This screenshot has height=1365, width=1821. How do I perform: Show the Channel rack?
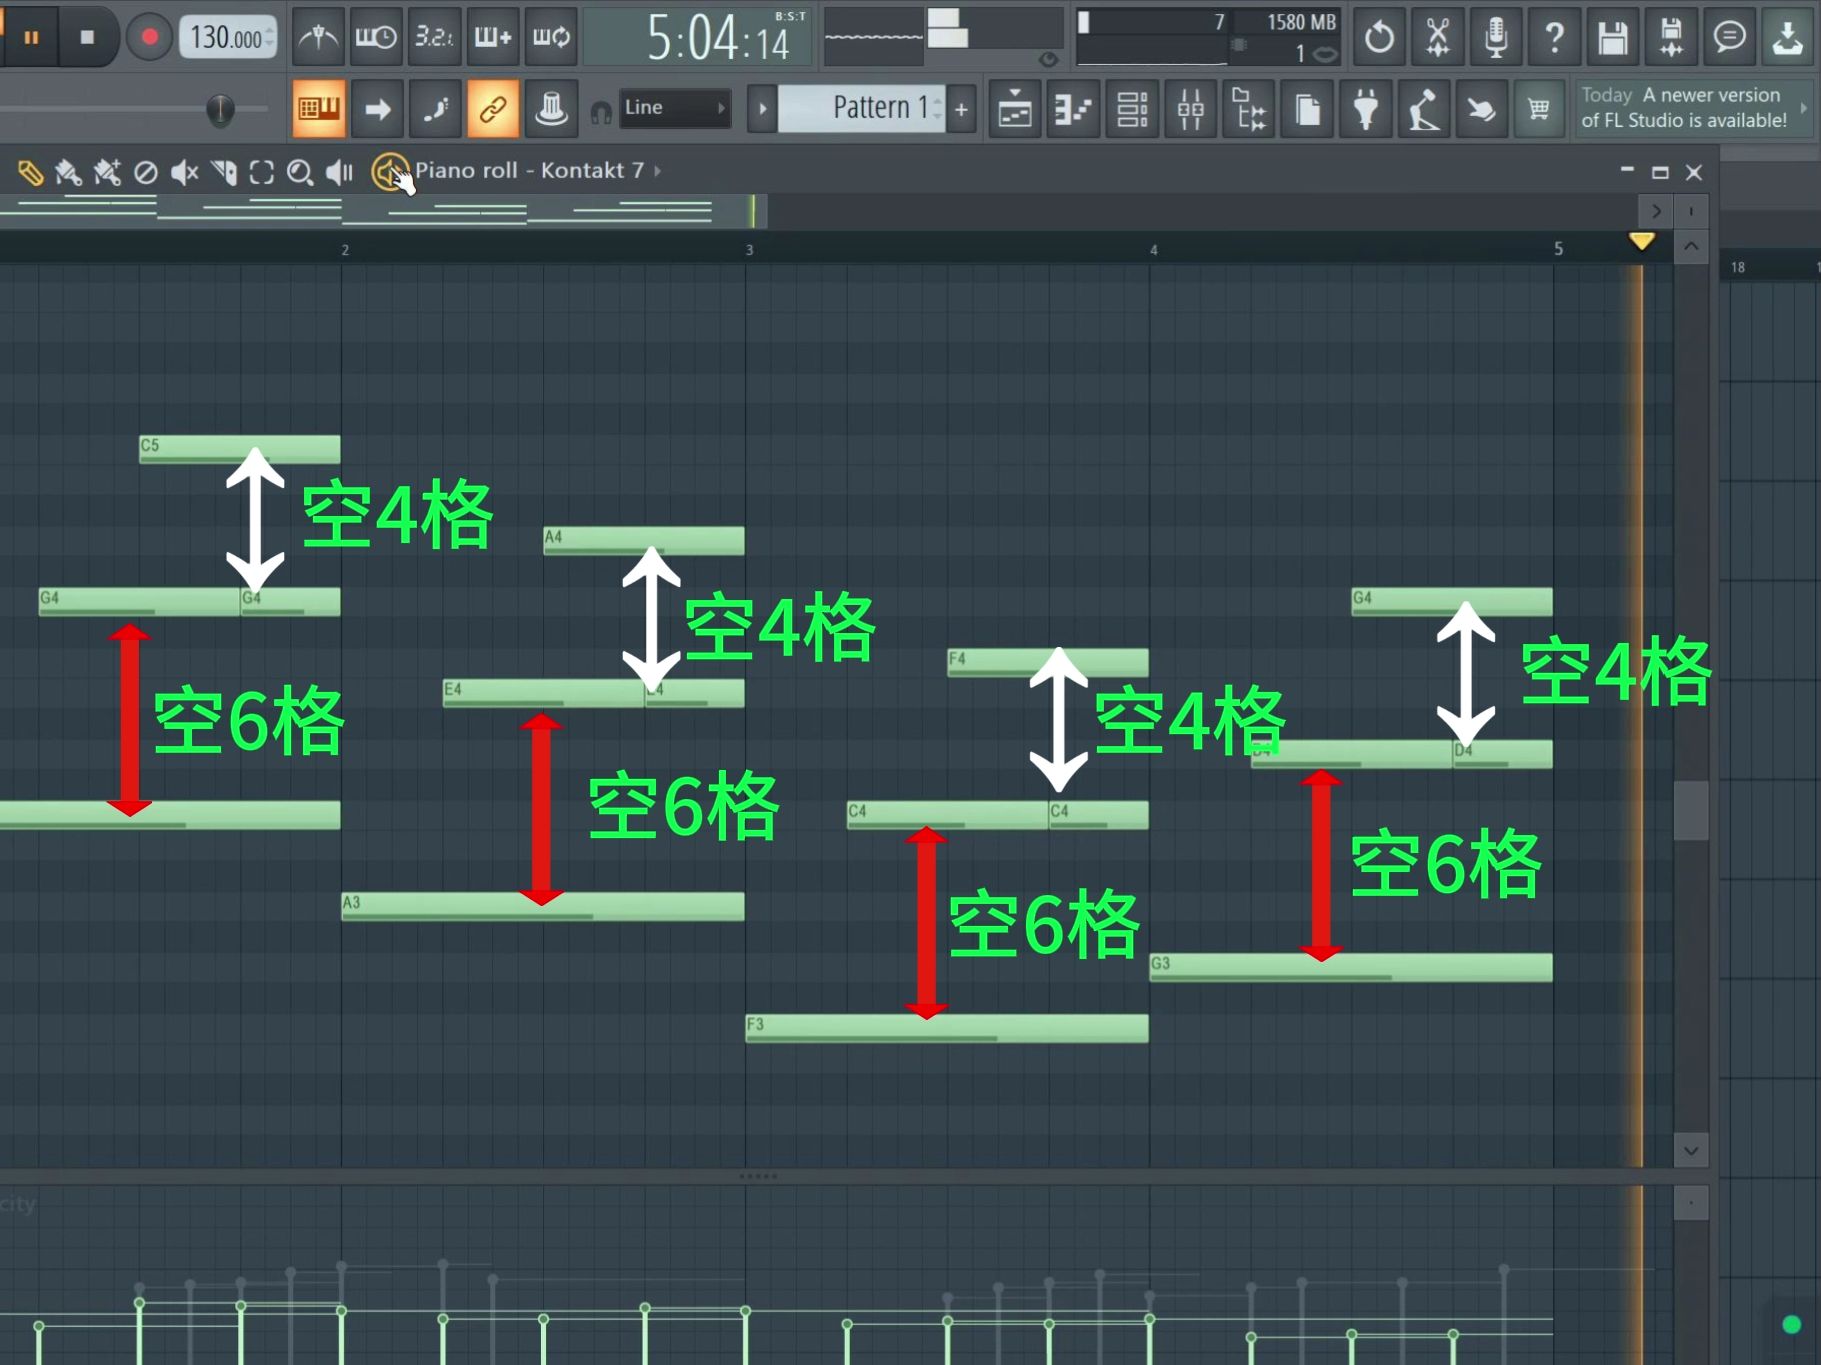[1132, 108]
